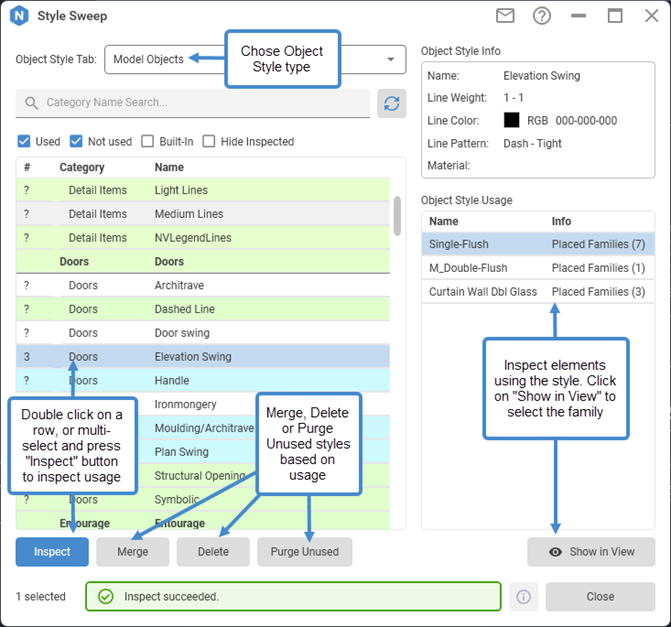Select the Plan Swing row
The image size is (671, 627).
pyautogui.click(x=203, y=452)
